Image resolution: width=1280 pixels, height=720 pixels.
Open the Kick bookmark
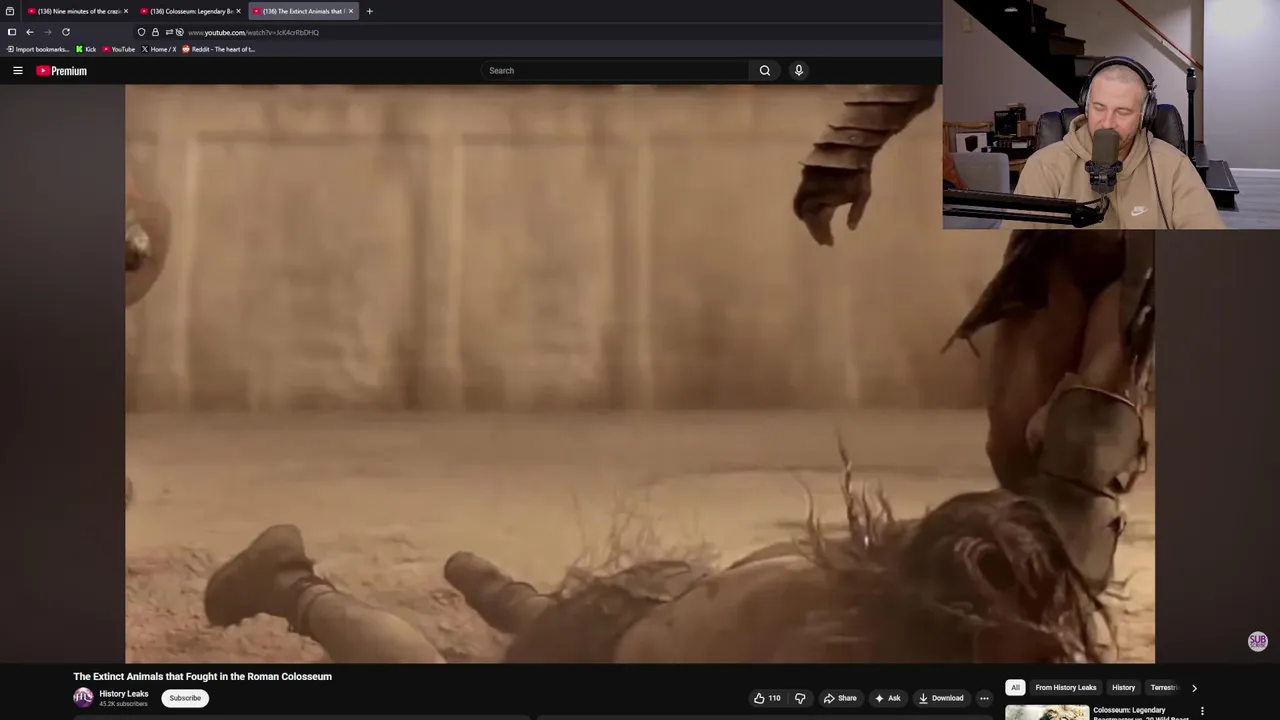[86, 49]
